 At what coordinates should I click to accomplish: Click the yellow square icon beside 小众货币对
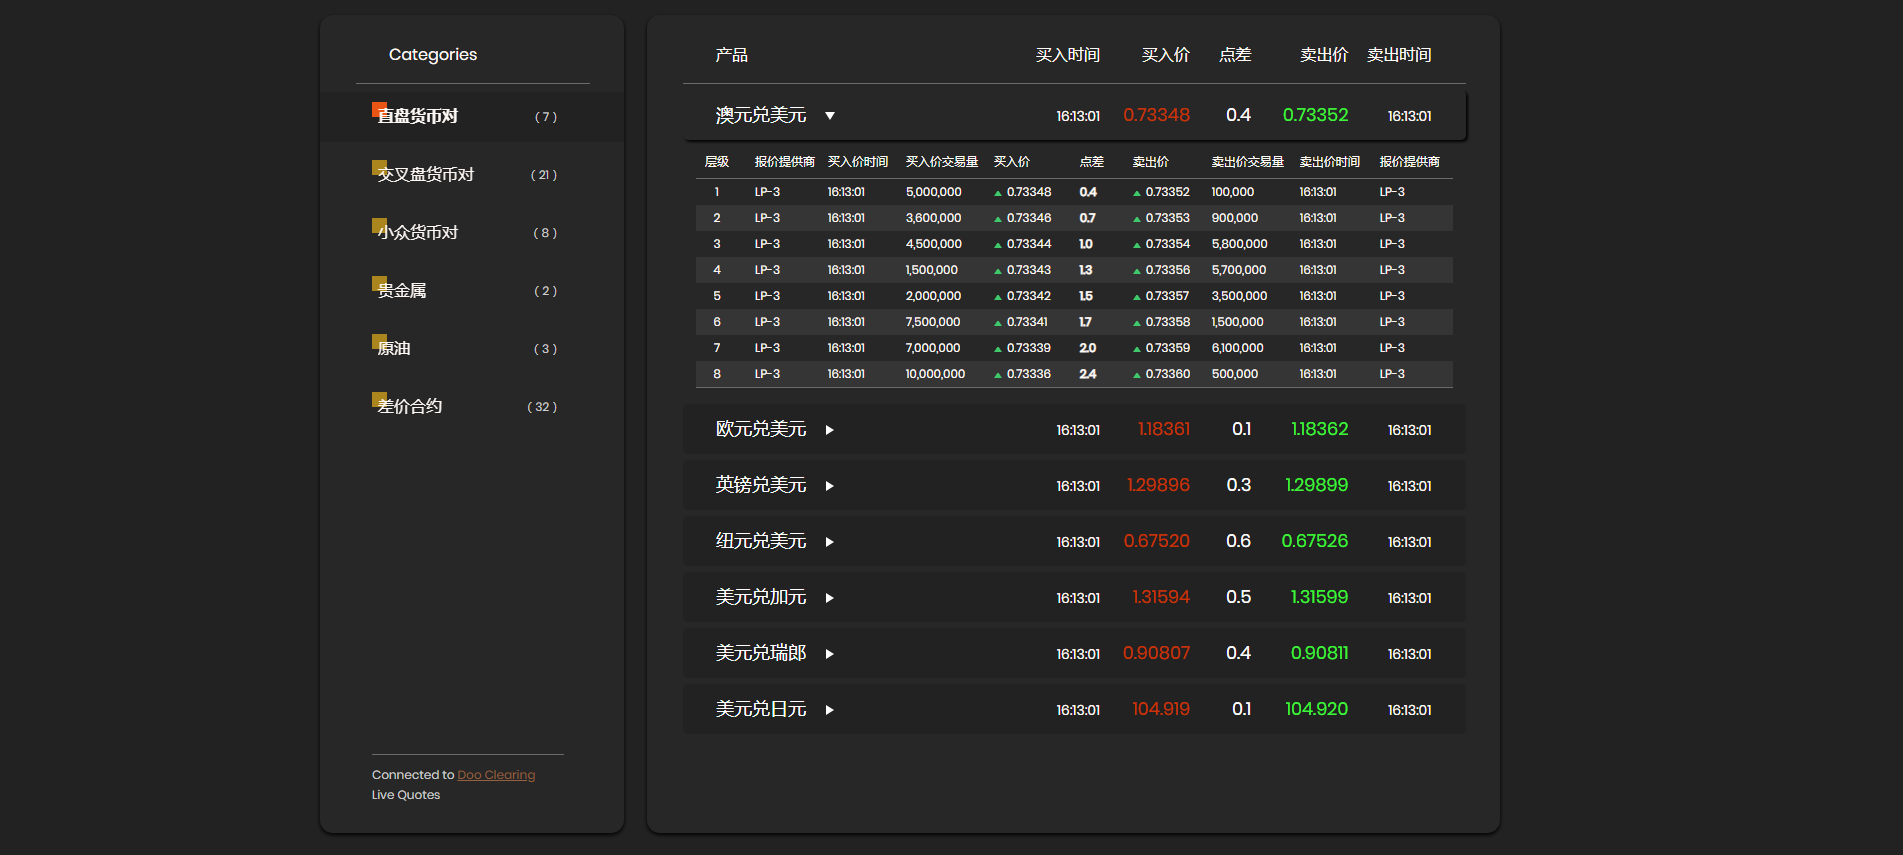(379, 225)
